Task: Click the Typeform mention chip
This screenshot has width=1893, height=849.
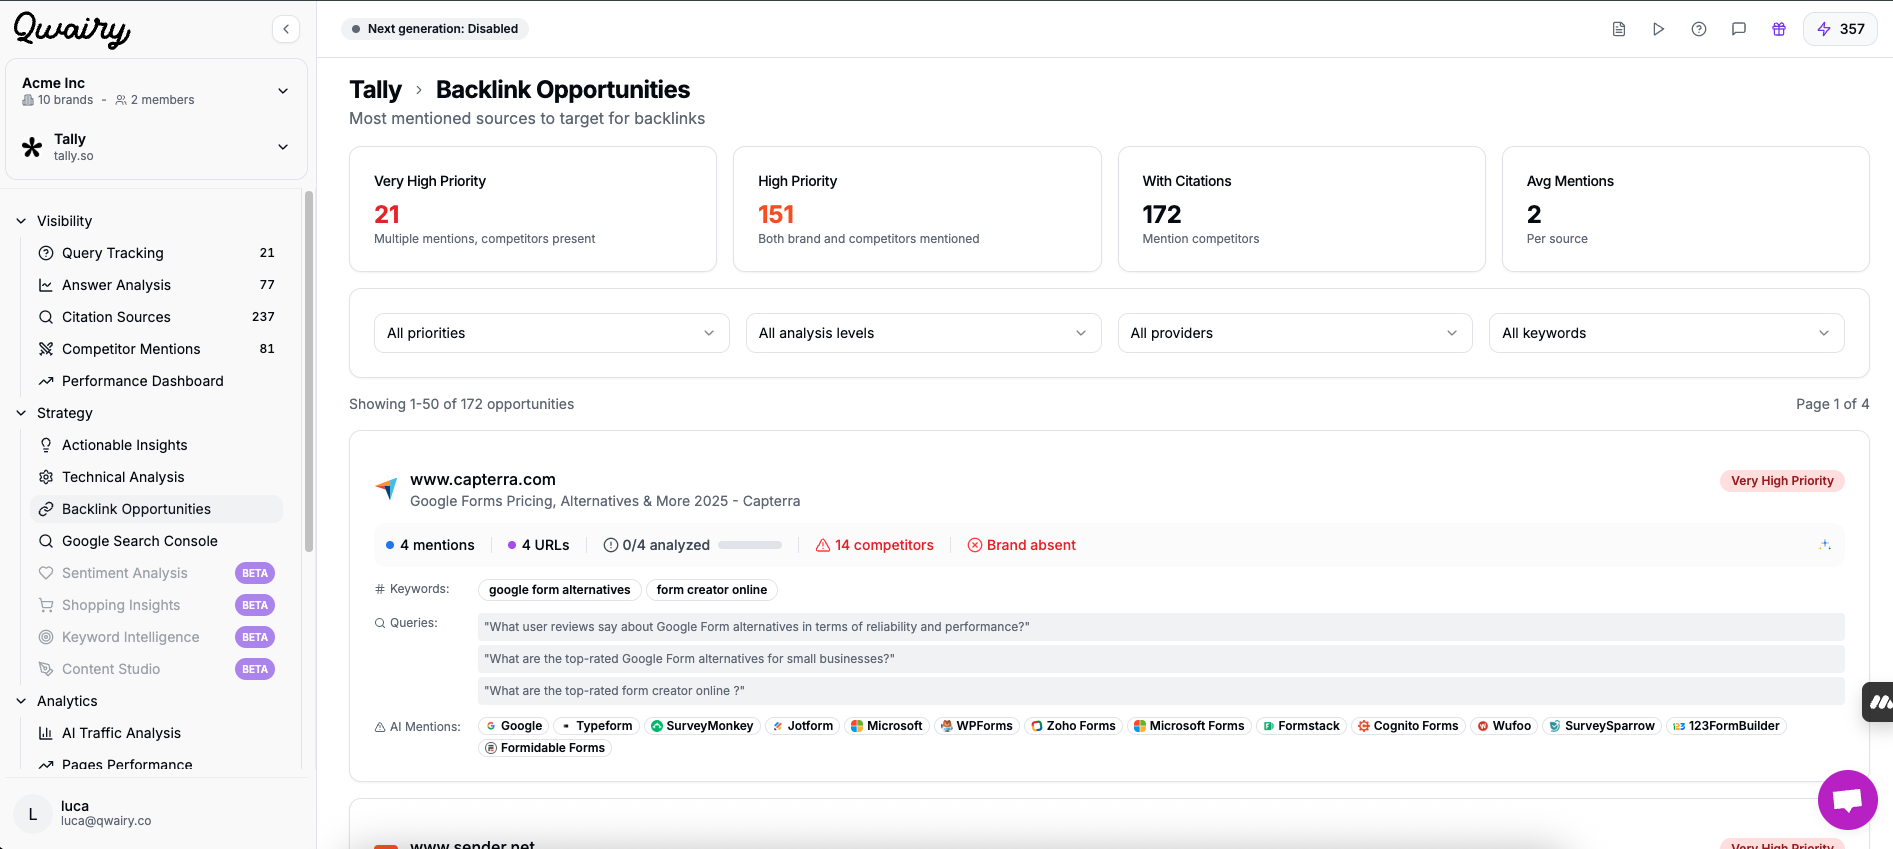Action: click(596, 726)
